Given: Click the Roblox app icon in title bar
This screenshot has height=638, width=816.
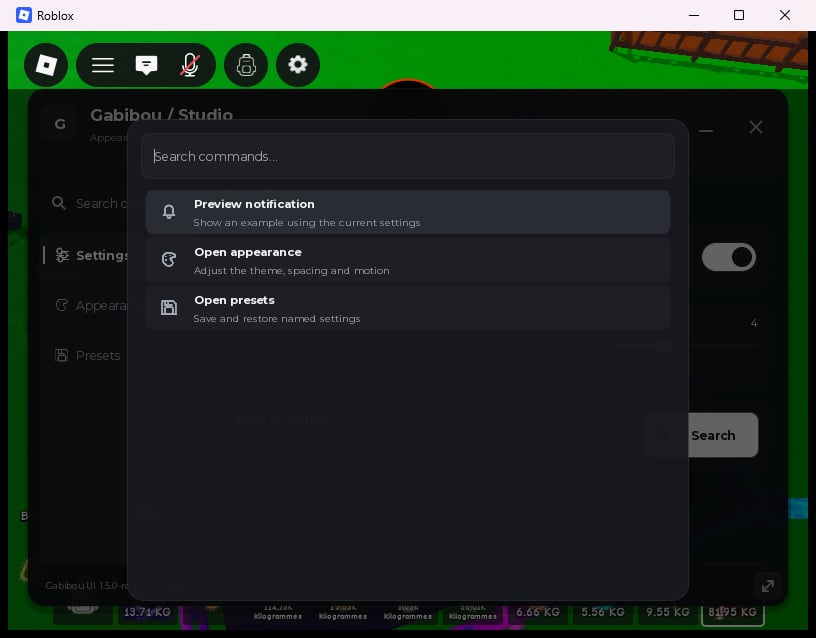Looking at the screenshot, I should point(24,15).
